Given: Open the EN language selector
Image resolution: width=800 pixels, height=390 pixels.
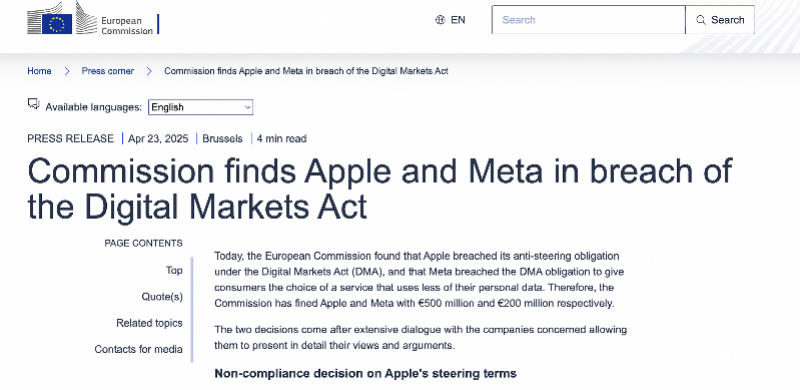Looking at the screenshot, I should tap(450, 20).
